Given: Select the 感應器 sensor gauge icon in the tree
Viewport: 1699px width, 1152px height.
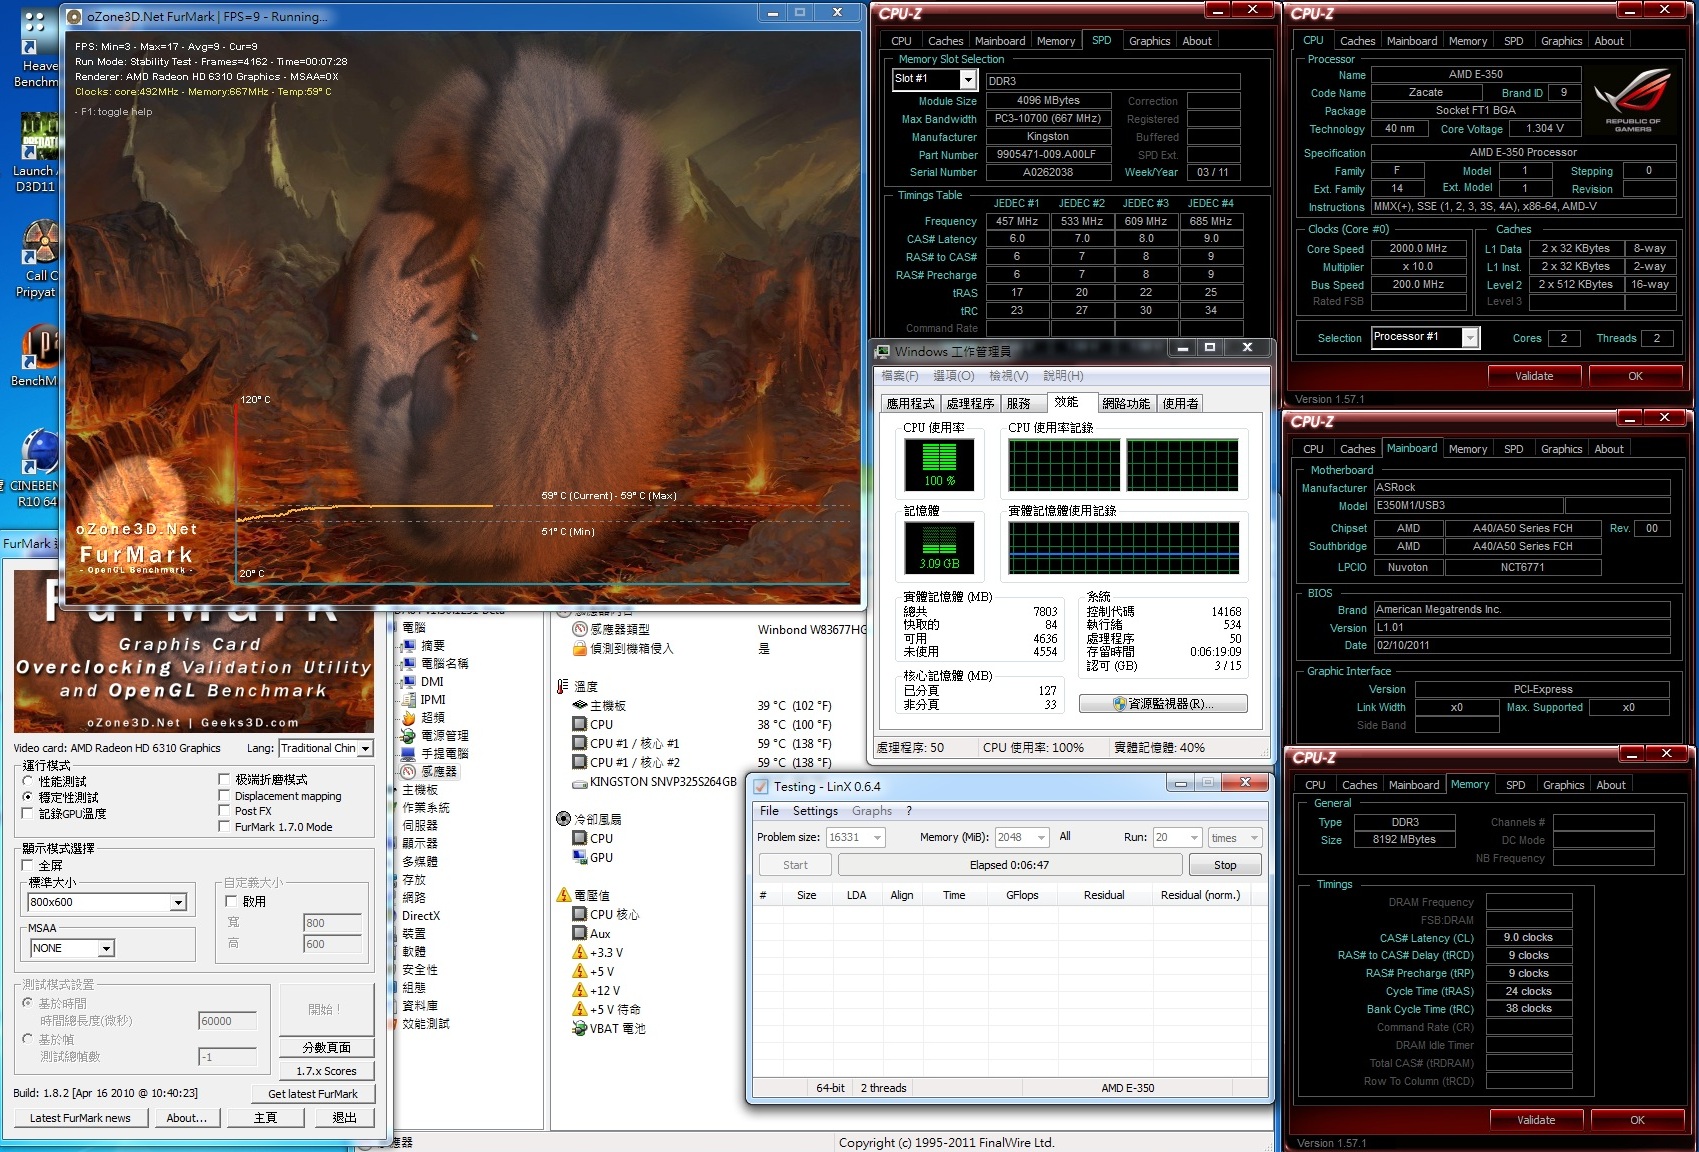Looking at the screenshot, I should (x=408, y=772).
